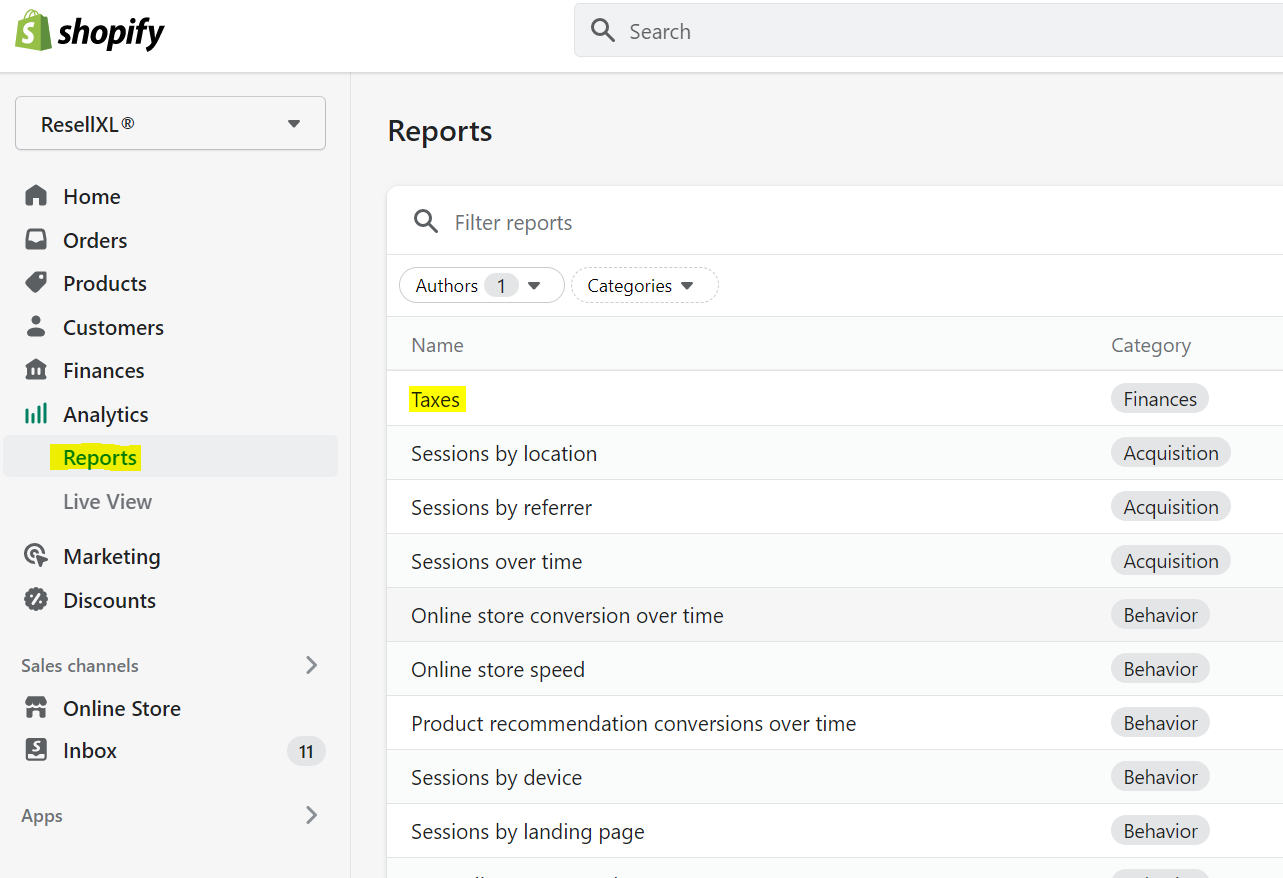The width and height of the screenshot is (1283, 878).
Task: Click the Authors filter count badge 1
Action: pos(501,286)
